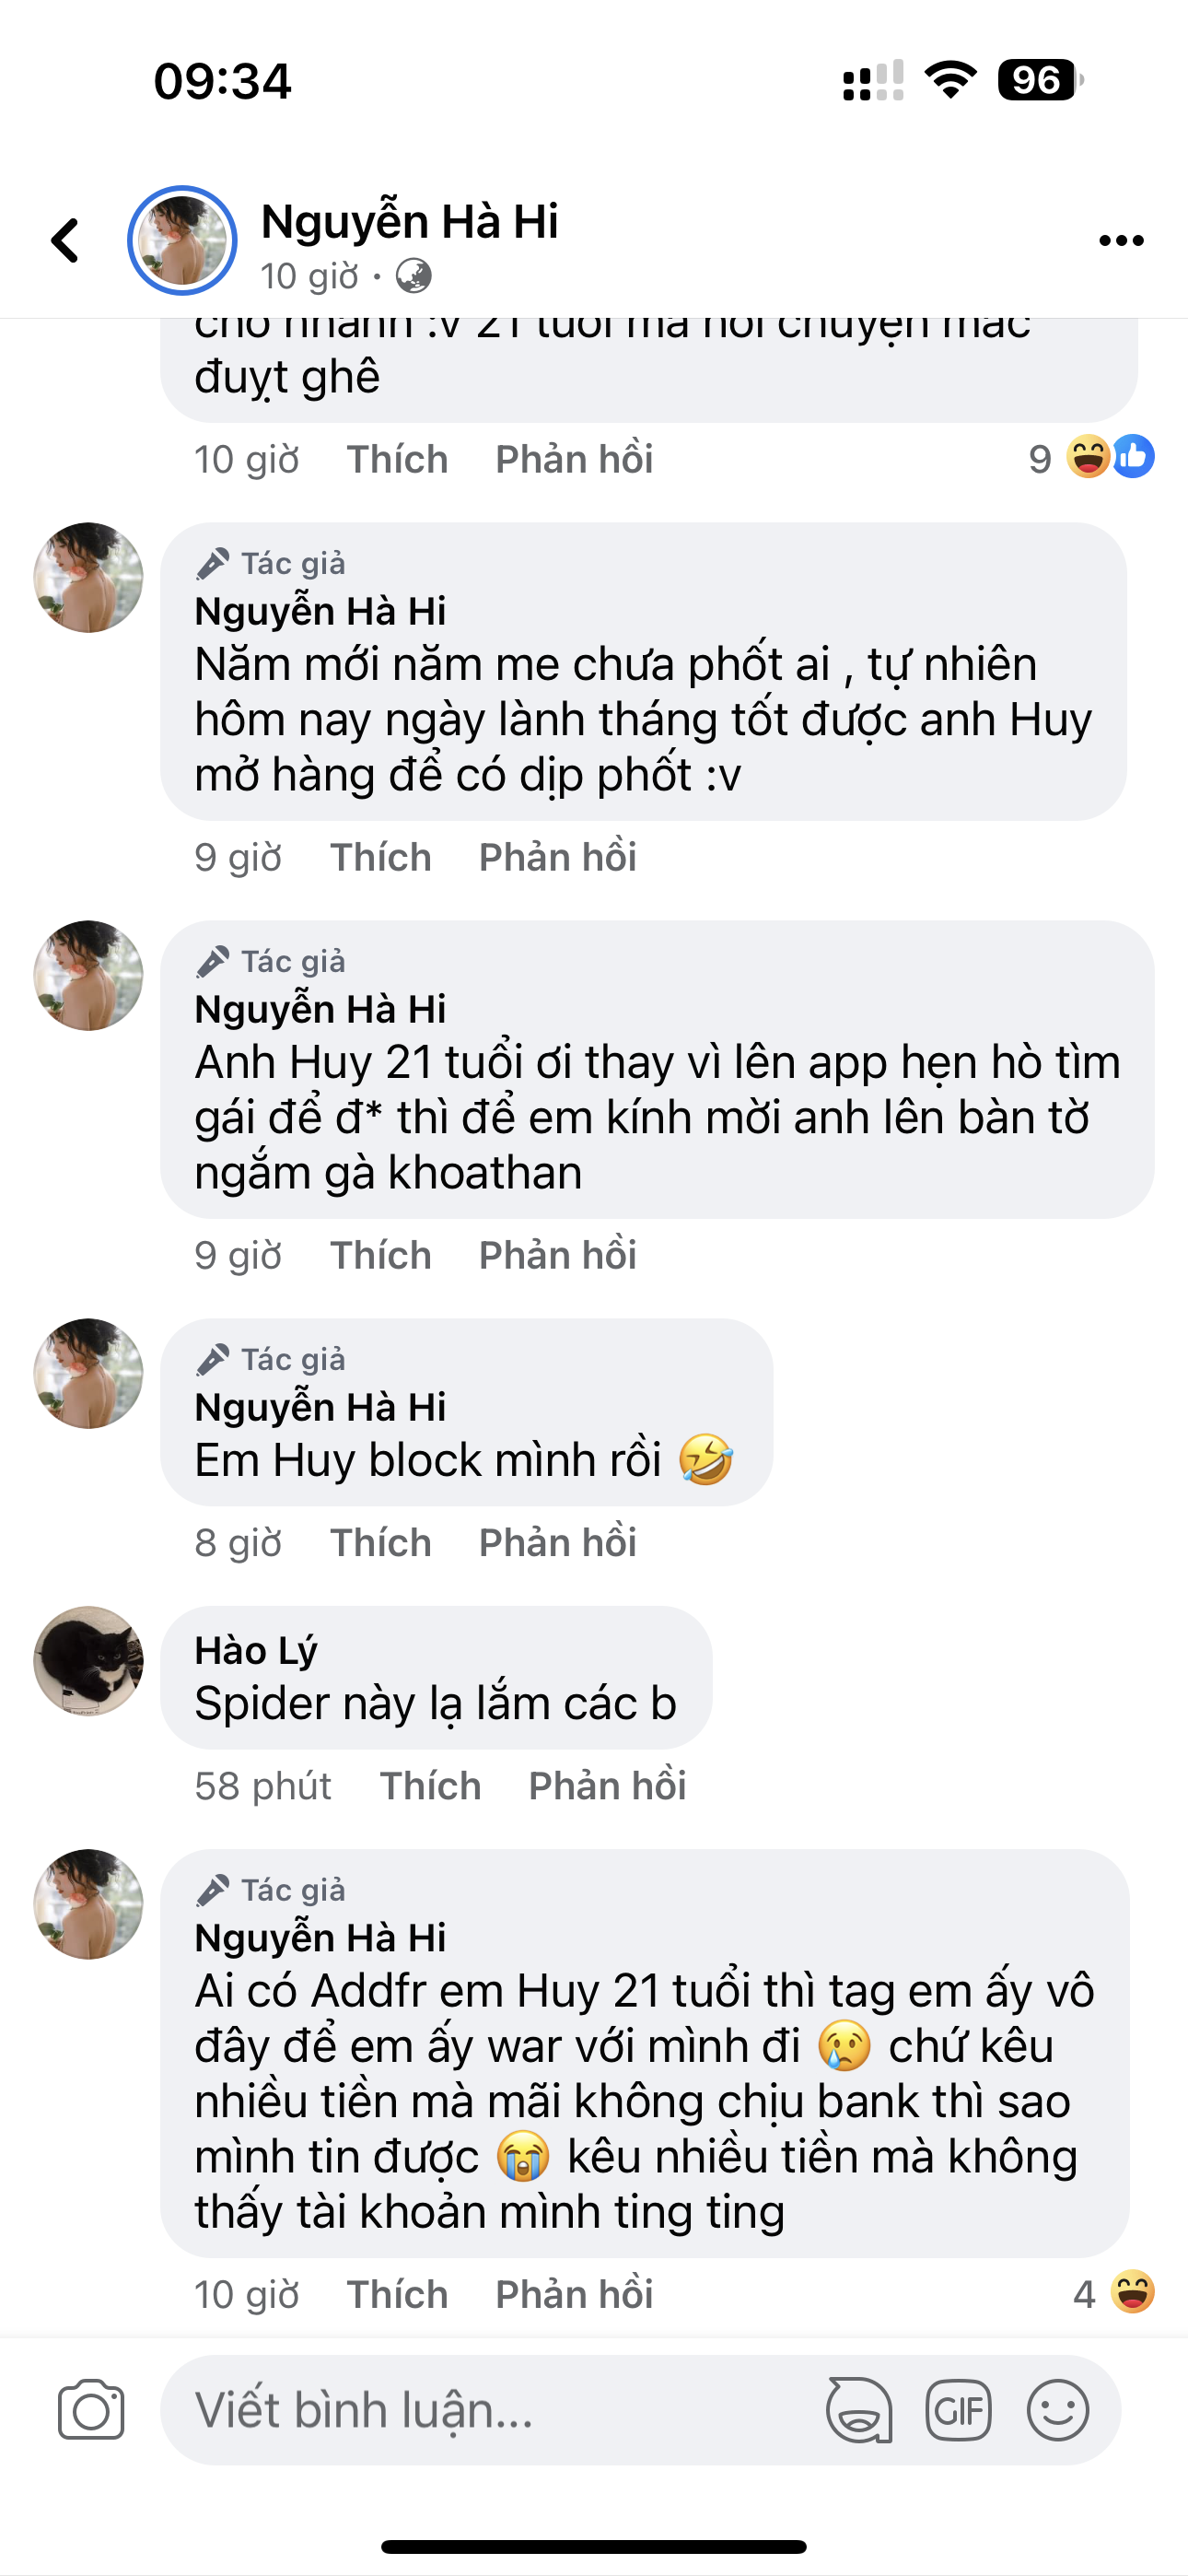Like the 'Năm mới năm me' comment
The image size is (1188, 2576).
point(380,857)
